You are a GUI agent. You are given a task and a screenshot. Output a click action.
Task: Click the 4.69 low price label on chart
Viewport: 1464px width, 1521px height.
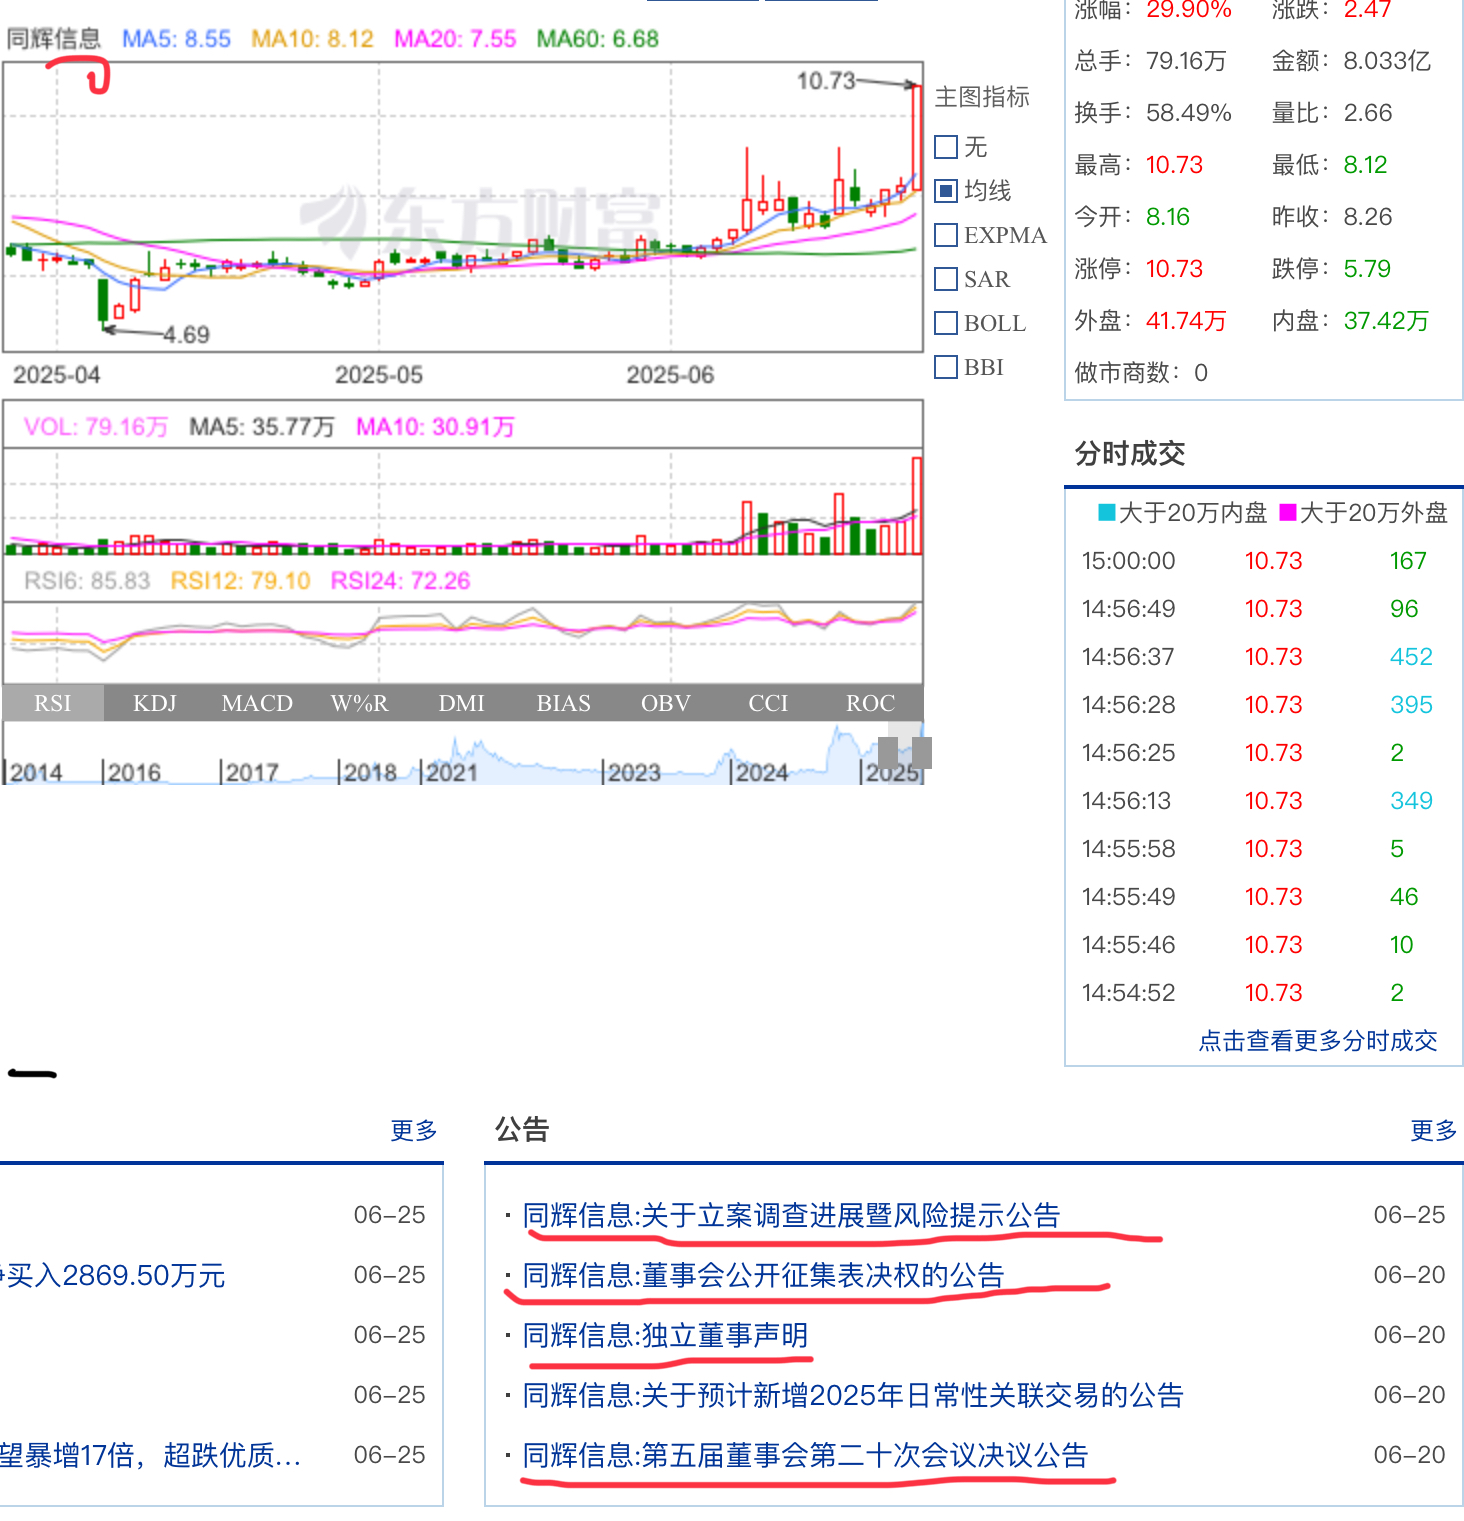[x=186, y=335]
